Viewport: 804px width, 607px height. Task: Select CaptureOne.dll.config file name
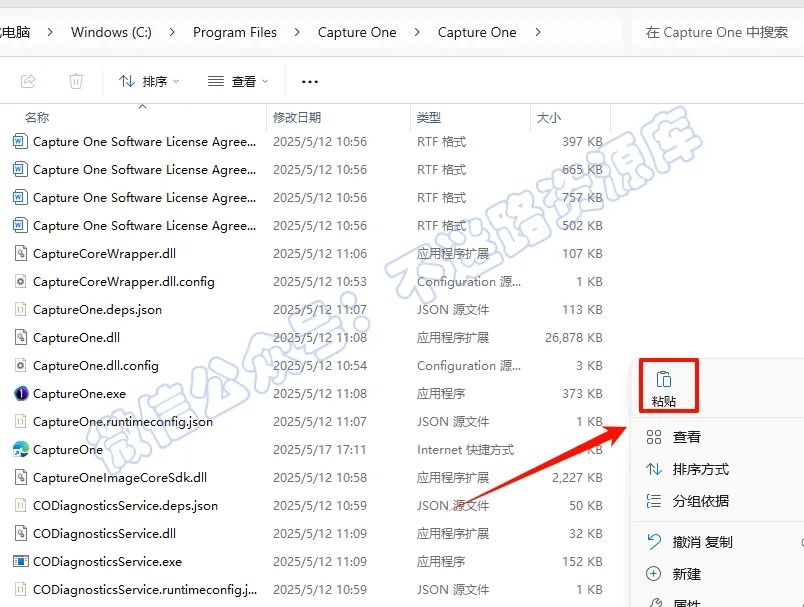(96, 366)
